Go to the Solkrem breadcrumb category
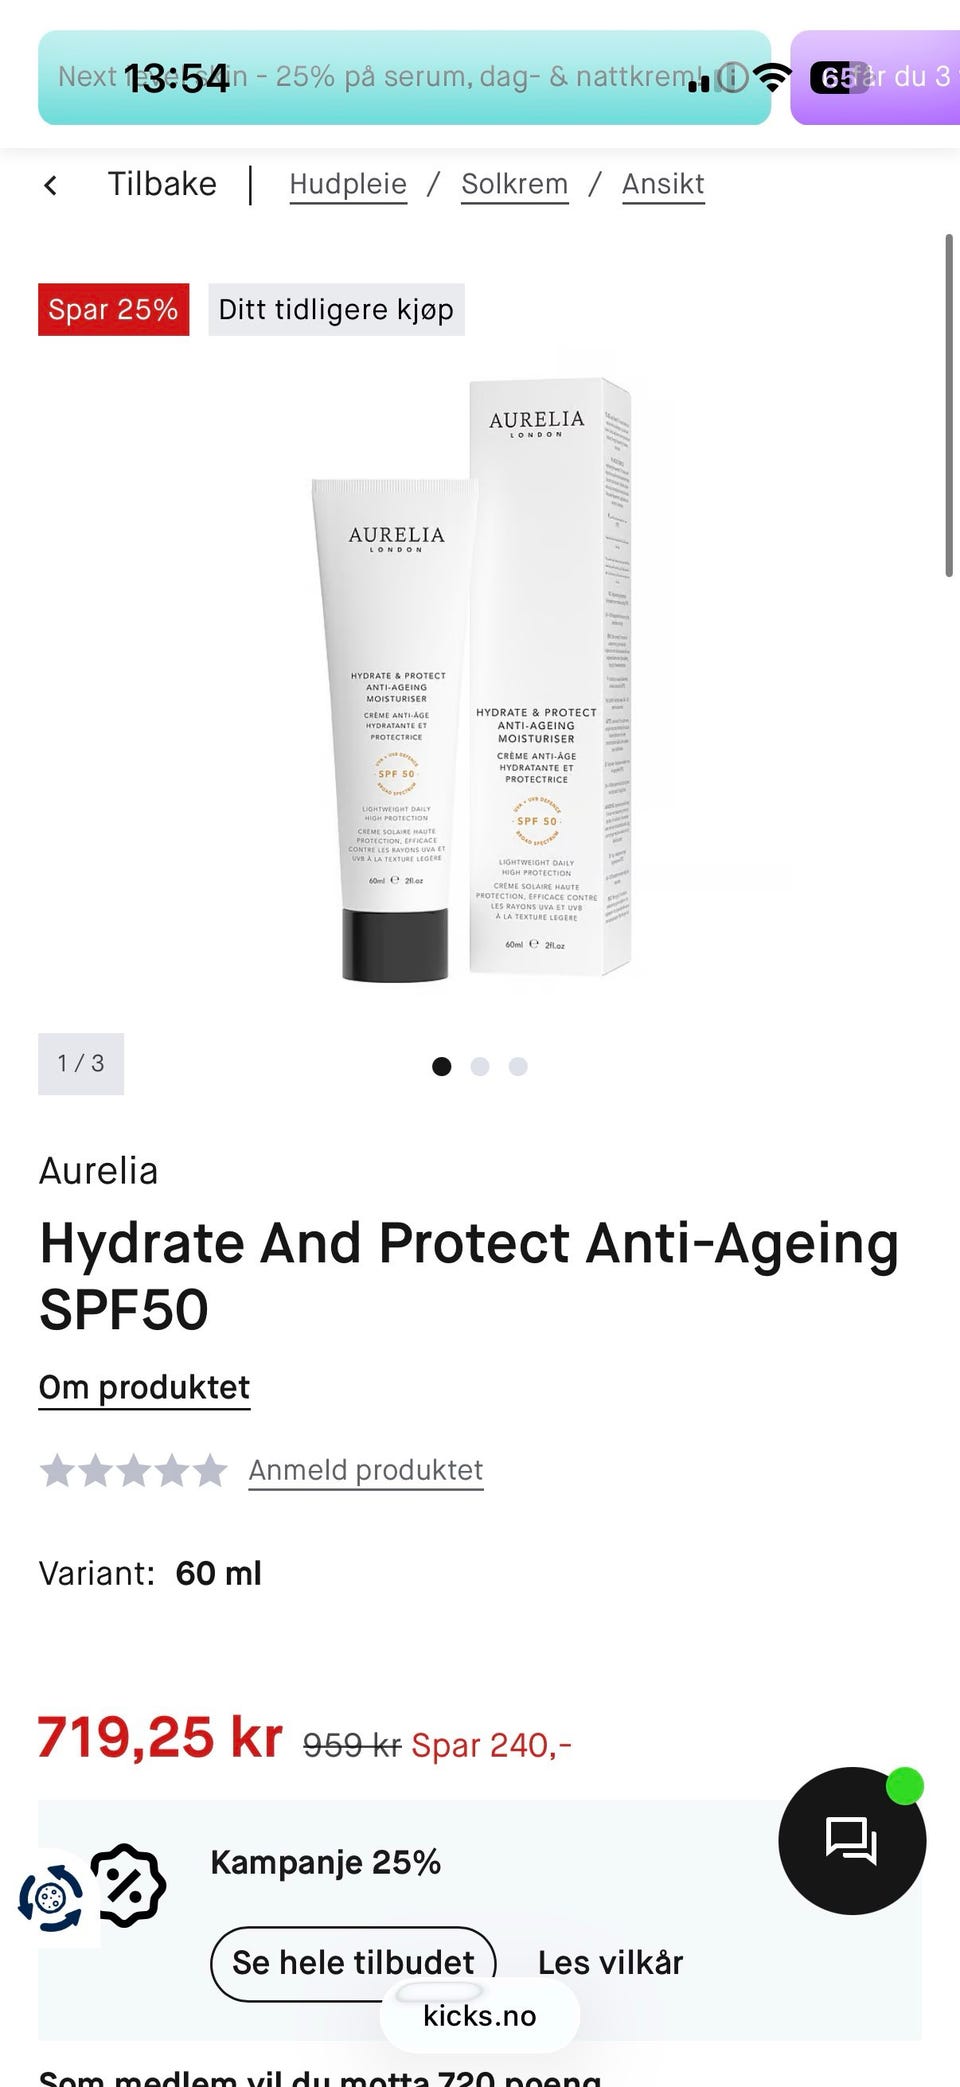This screenshot has height=2087, width=960. [514, 185]
